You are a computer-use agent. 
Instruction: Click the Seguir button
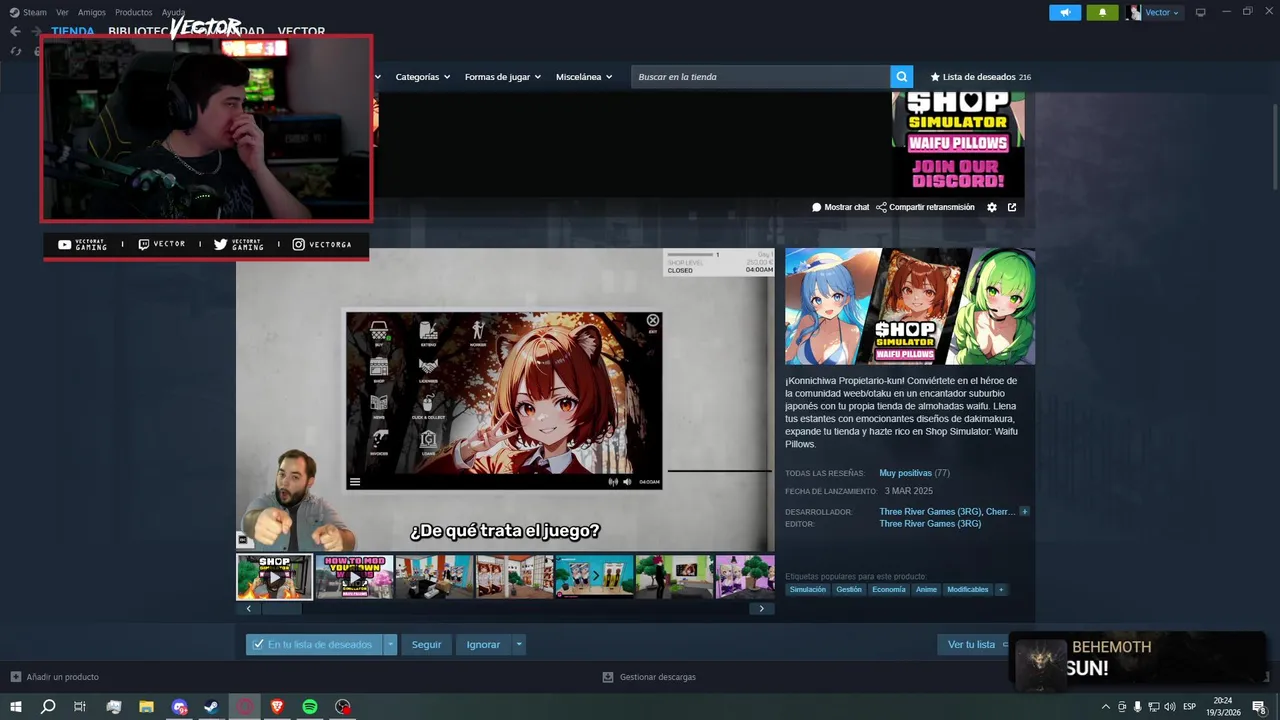click(426, 645)
